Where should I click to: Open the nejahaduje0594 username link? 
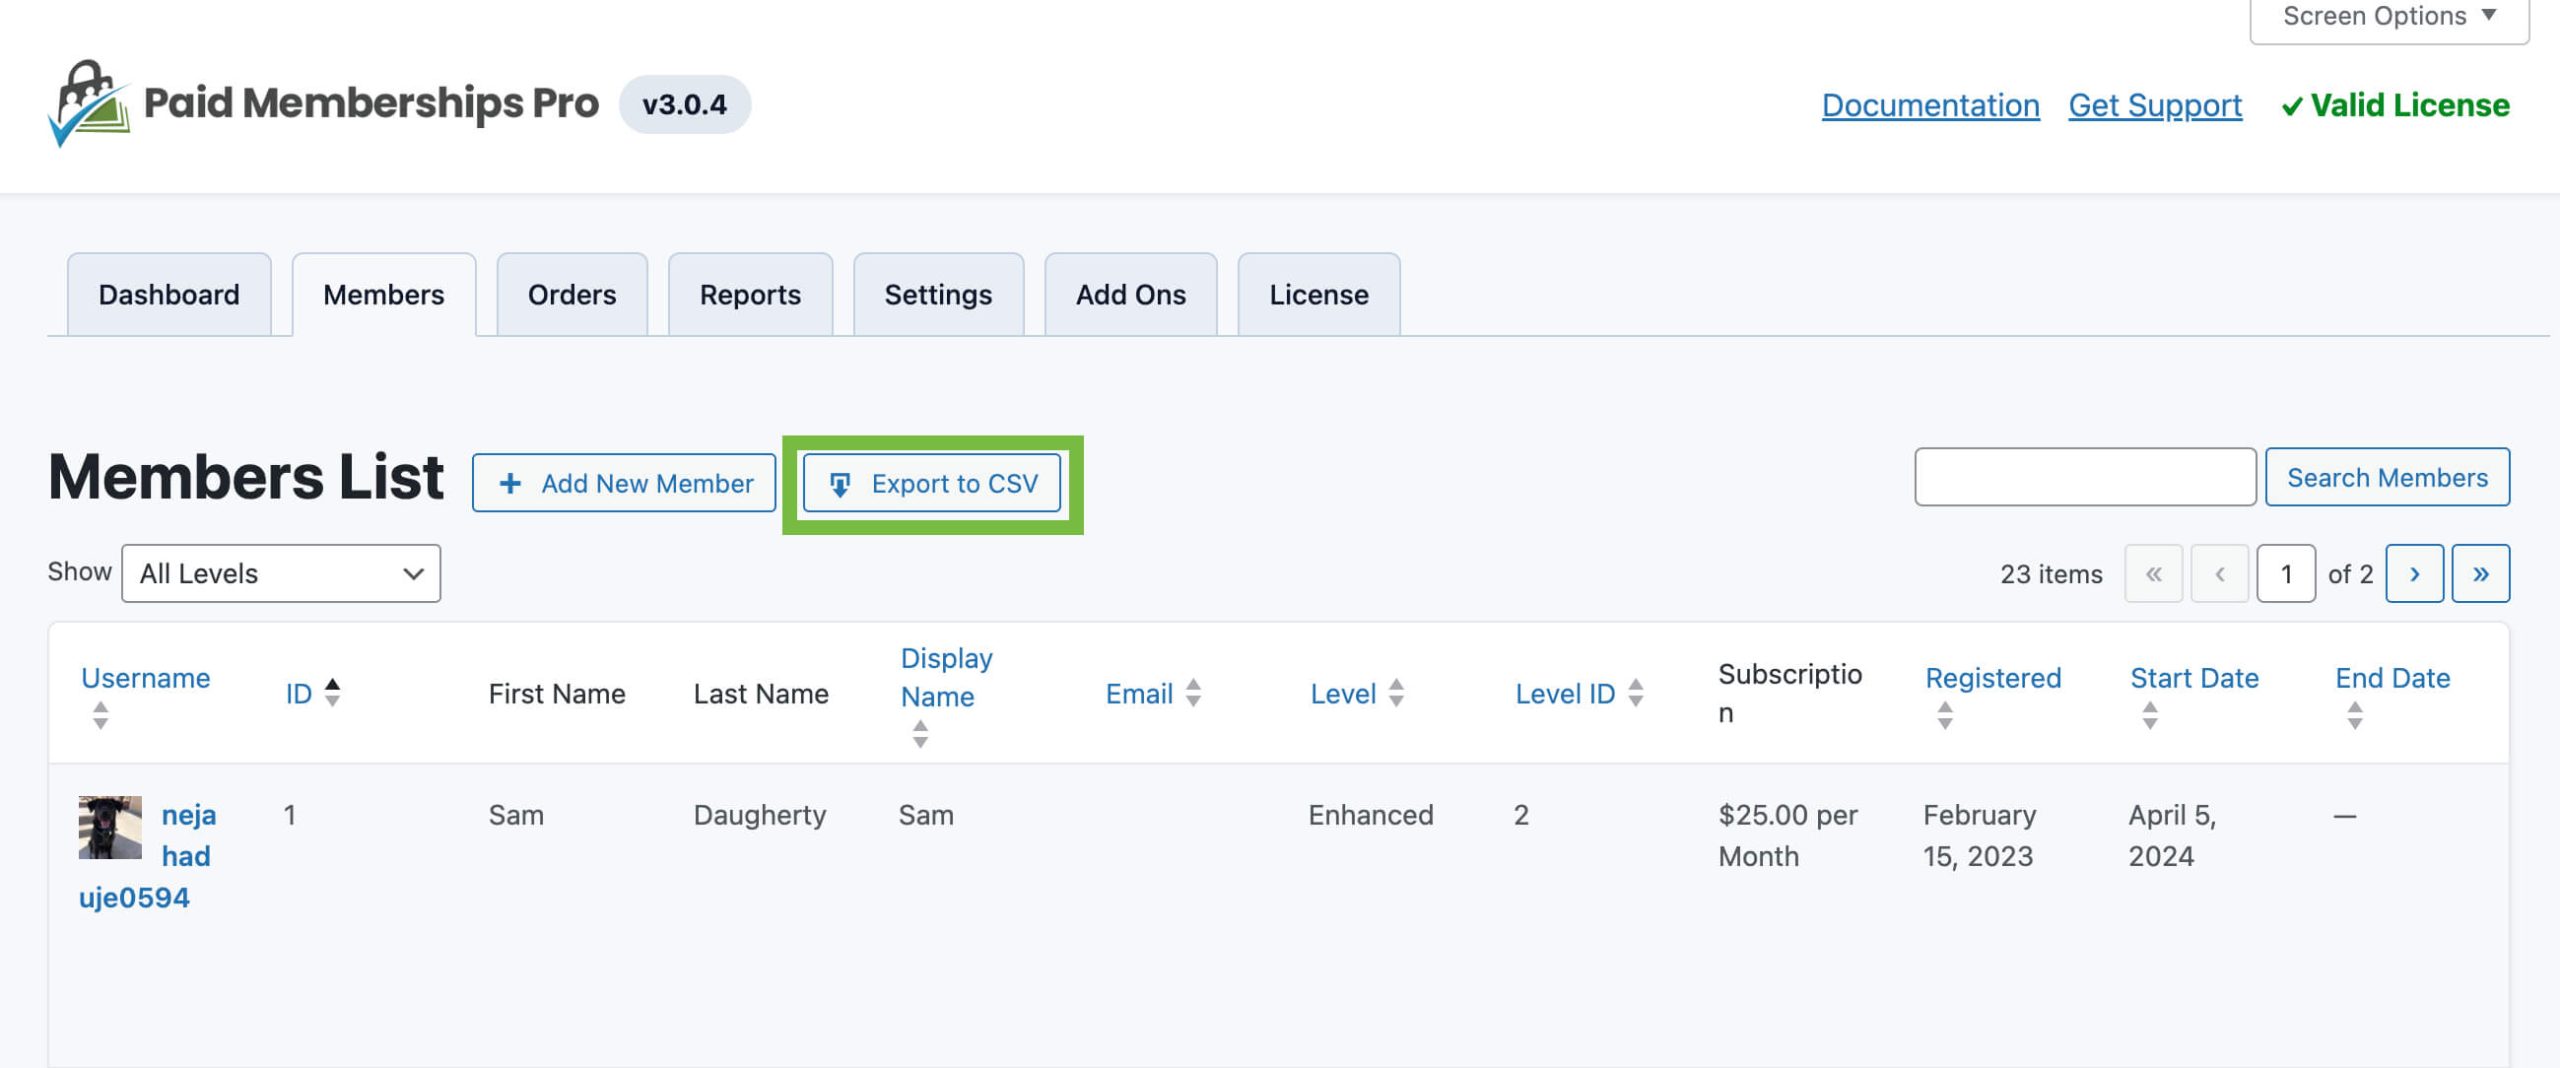click(148, 856)
